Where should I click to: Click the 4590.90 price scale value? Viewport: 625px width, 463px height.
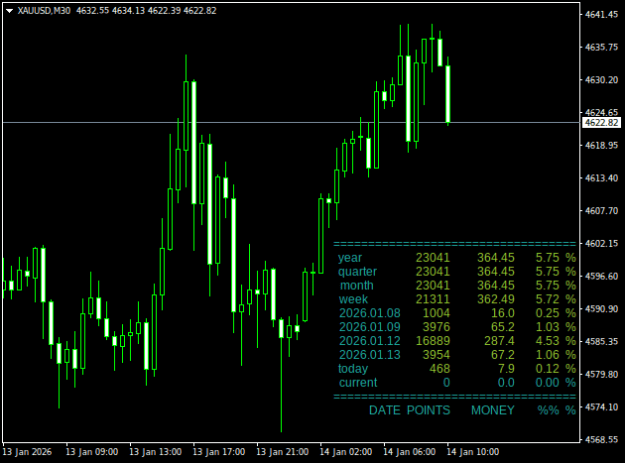coord(601,309)
